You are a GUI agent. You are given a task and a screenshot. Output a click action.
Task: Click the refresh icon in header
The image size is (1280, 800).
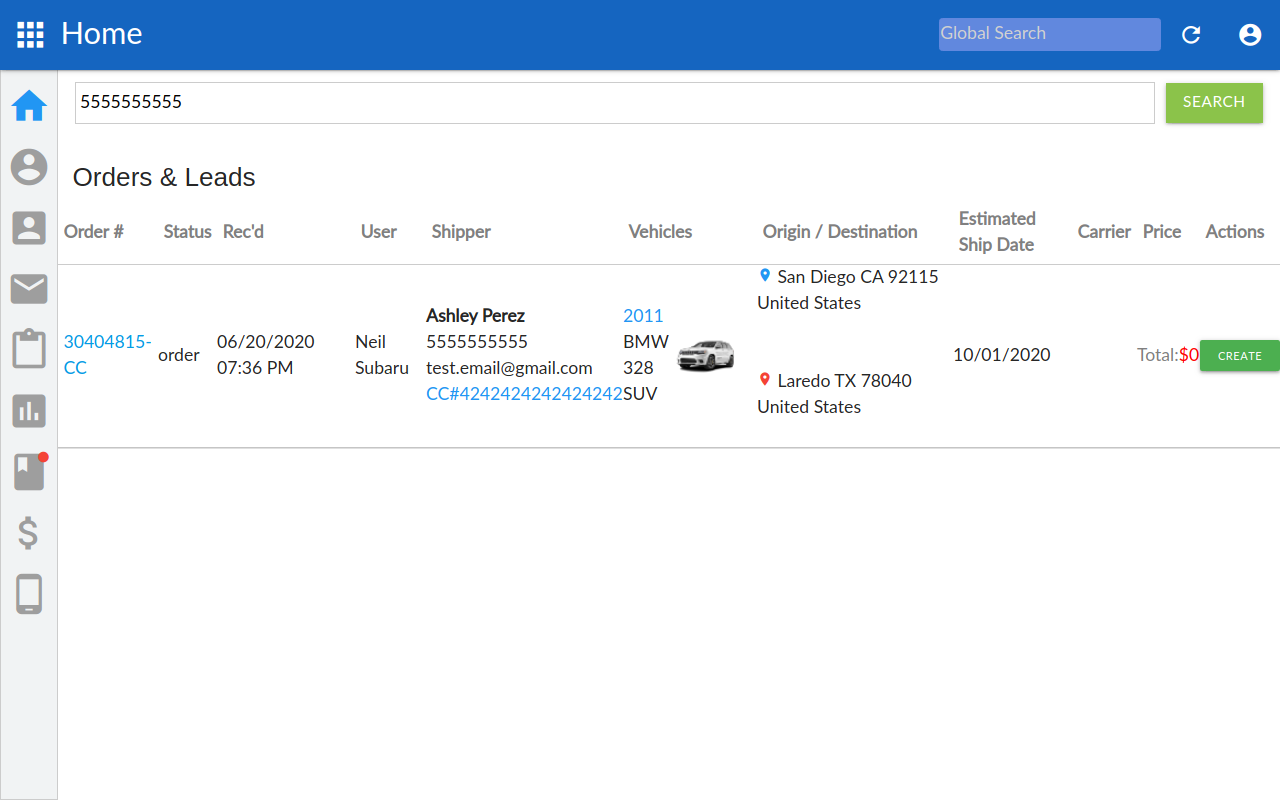click(x=1191, y=35)
